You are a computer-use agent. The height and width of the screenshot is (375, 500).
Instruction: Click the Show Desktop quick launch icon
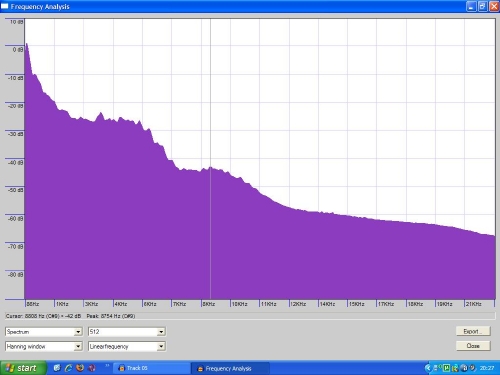click(x=57, y=368)
